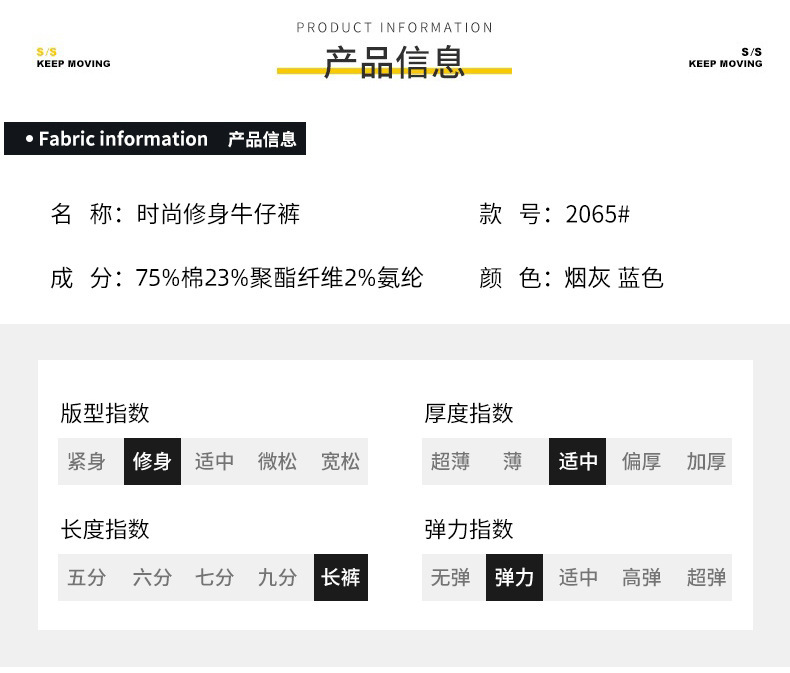Click the black S/S KEEP MOVING logo

pos(726,57)
